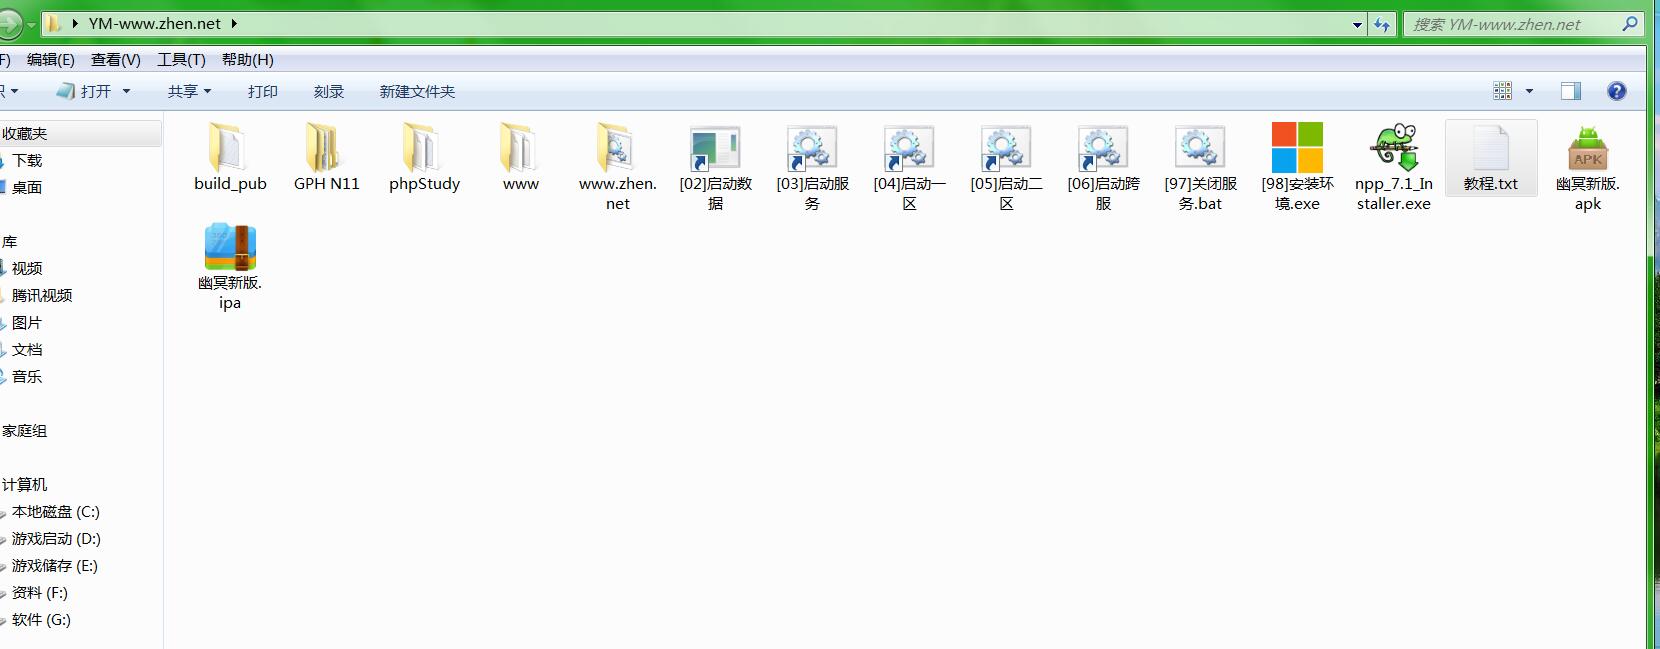Select the build_pub folder icon
The height and width of the screenshot is (649, 1660).
tap(230, 150)
